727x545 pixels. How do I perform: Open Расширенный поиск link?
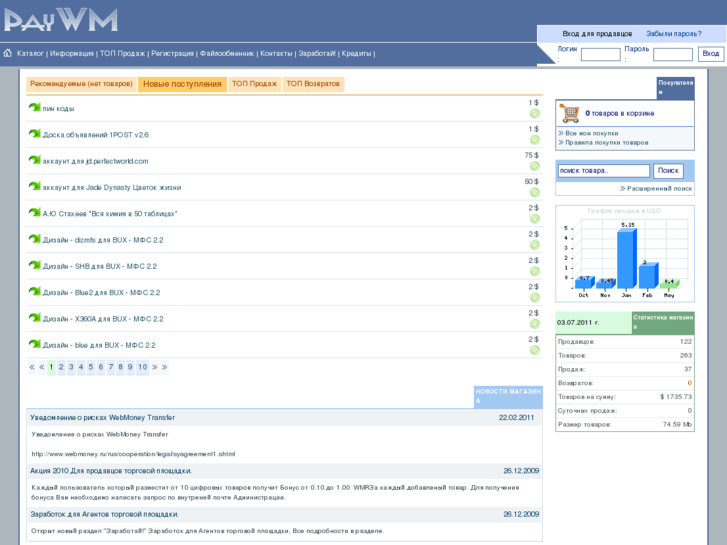coord(659,188)
